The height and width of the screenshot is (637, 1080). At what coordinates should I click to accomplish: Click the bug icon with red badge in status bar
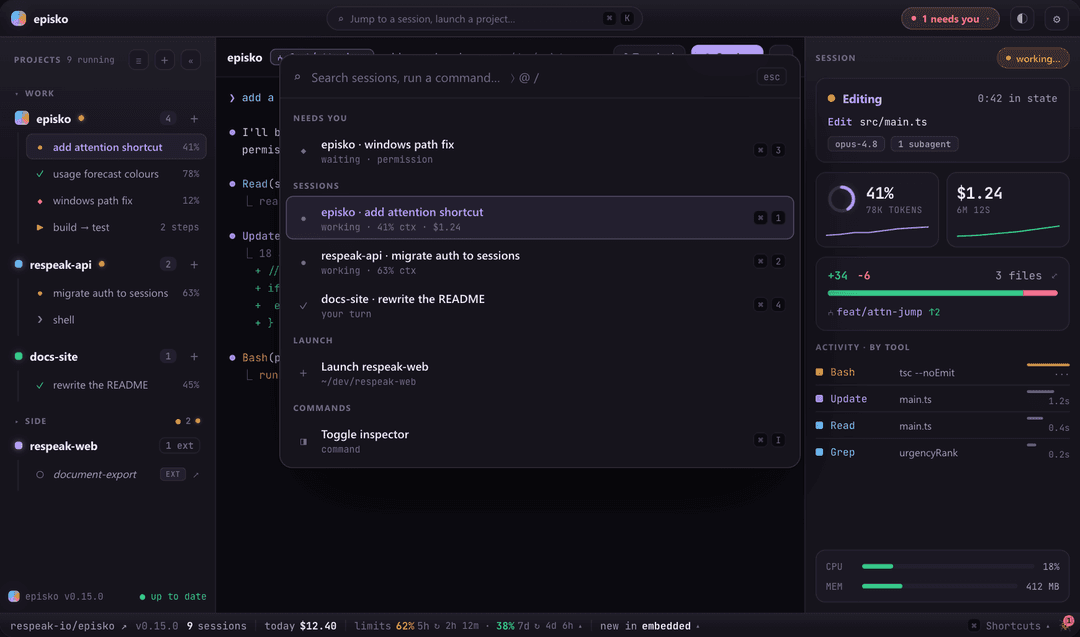(1066, 624)
